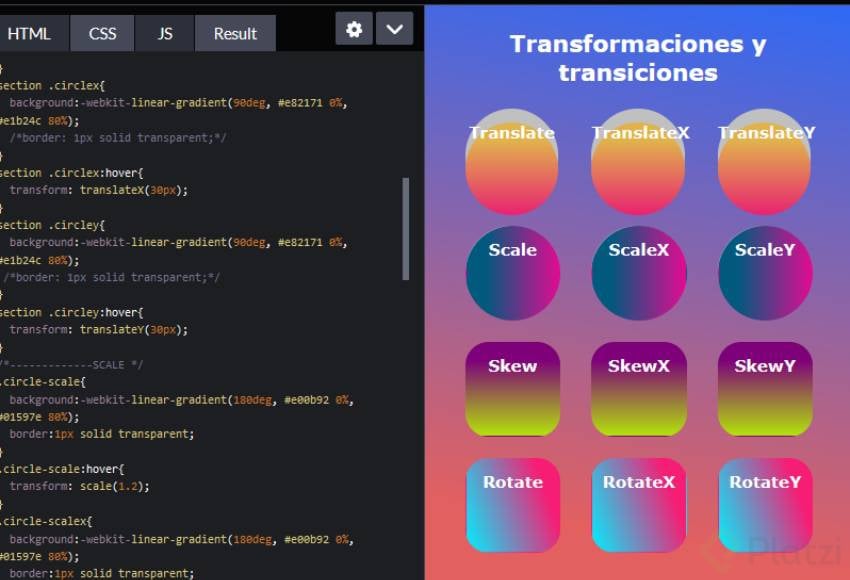Click the Translate circle
Image resolution: width=850 pixels, height=580 pixels.
click(512, 163)
